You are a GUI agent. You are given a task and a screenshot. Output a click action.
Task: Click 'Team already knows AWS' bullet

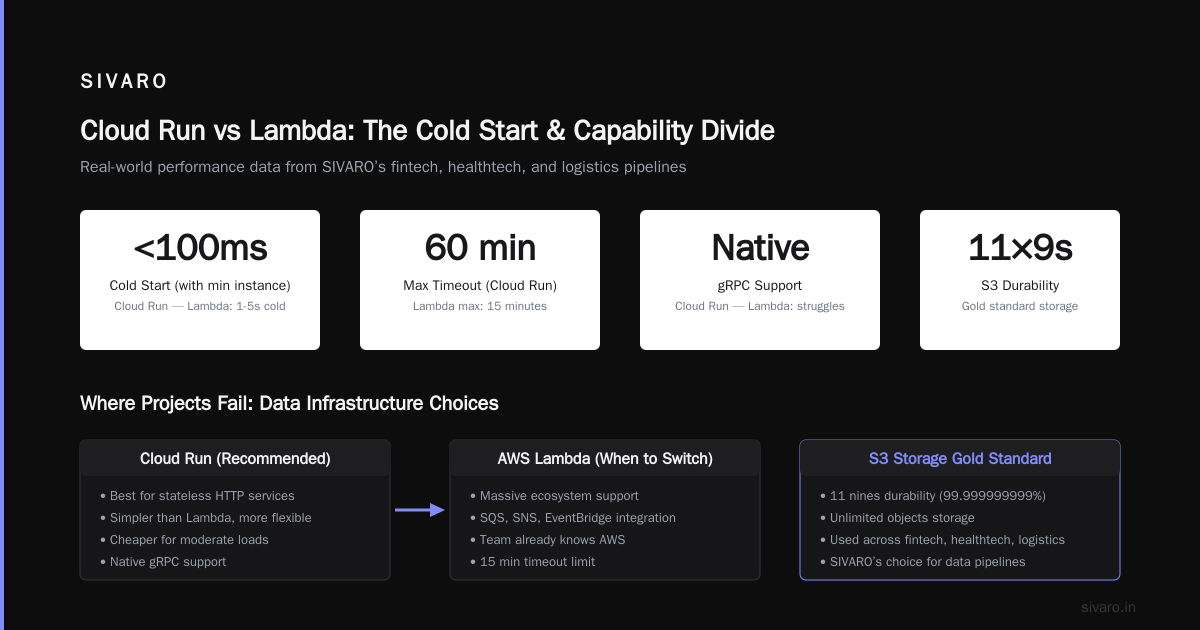[547, 540]
